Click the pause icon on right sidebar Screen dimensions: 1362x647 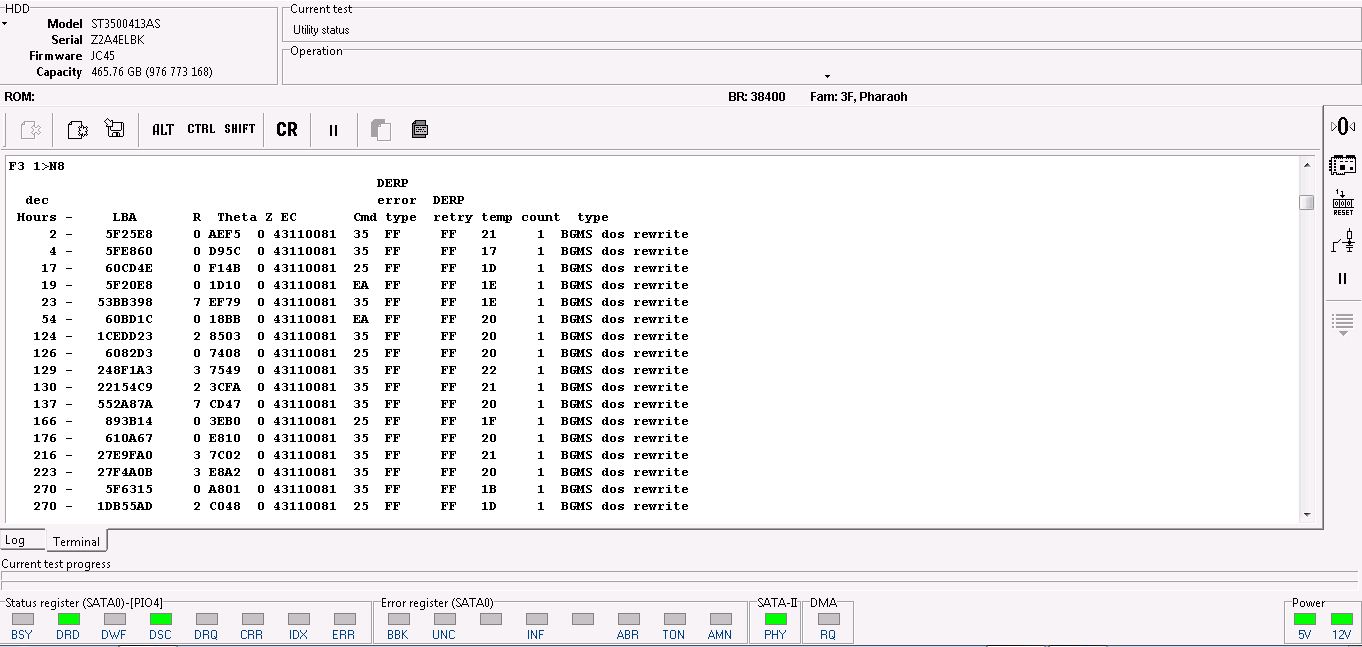tap(1342, 279)
